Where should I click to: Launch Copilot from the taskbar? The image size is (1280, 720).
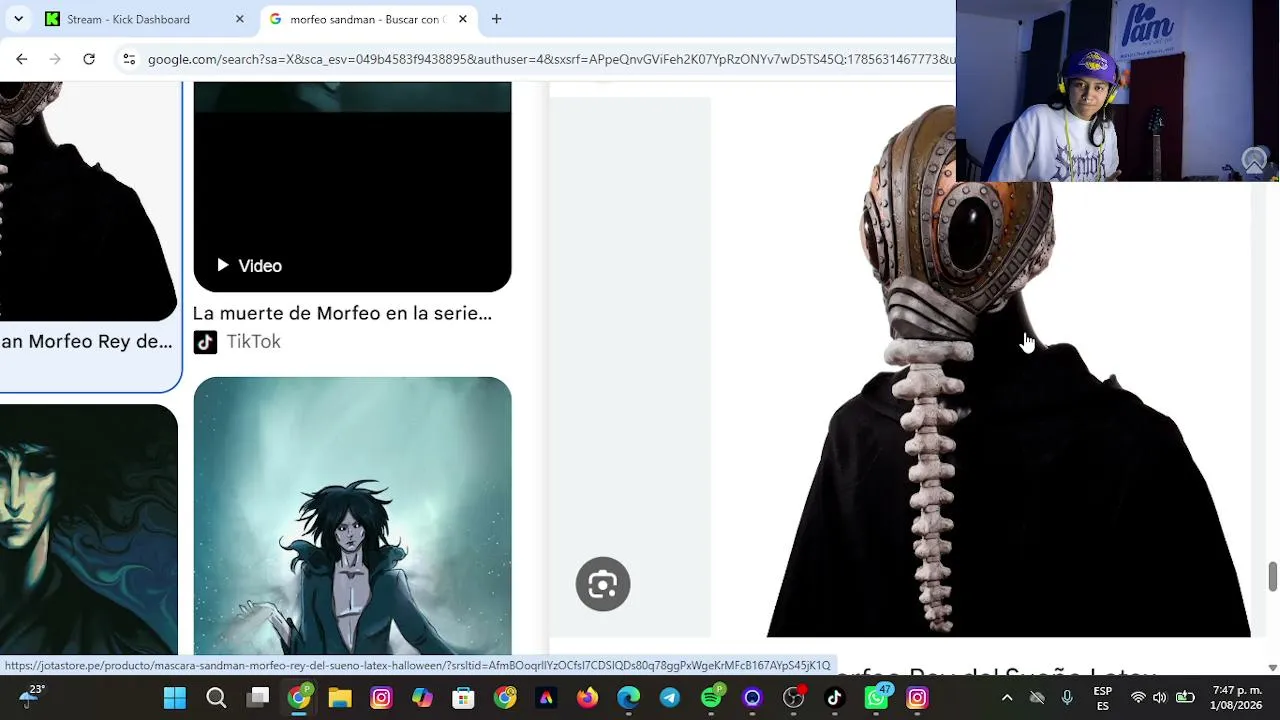422,698
